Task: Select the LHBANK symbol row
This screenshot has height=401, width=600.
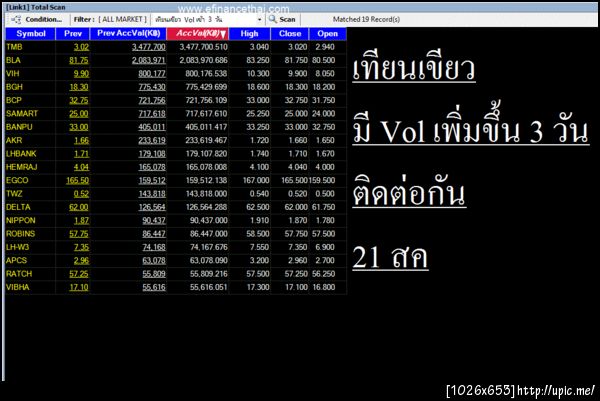Action: (x=176, y=154)
